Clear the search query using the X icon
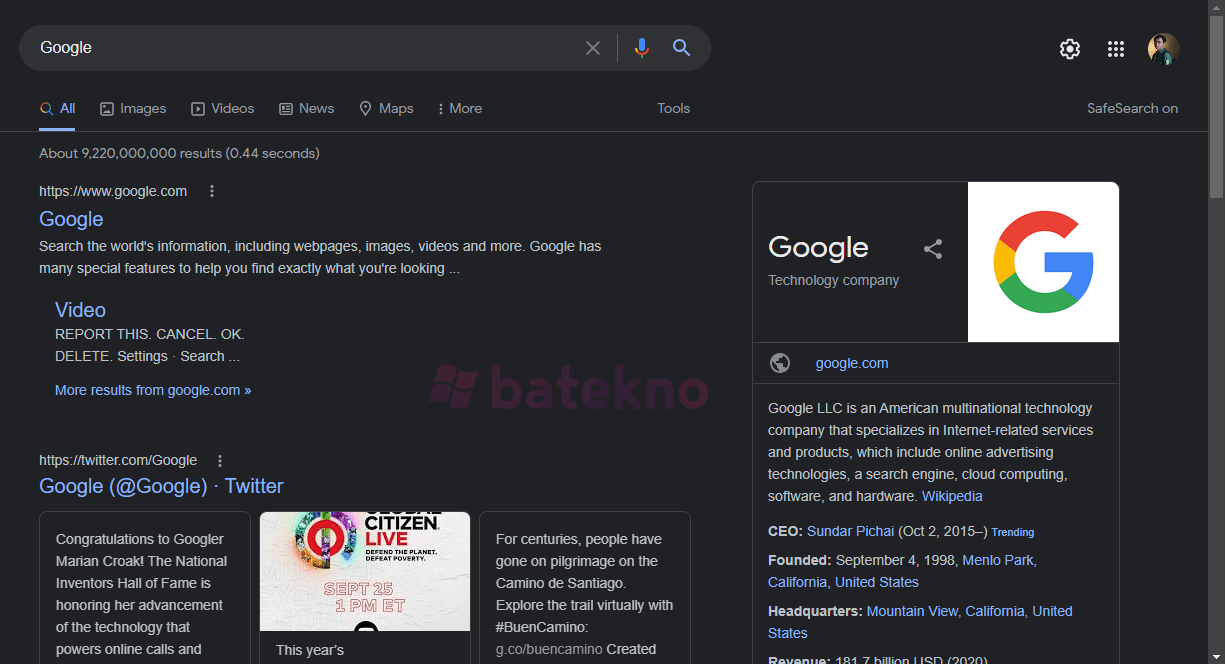Viewport: 1225px width, 664px height. pyautogui.click(x=593, y=47)
